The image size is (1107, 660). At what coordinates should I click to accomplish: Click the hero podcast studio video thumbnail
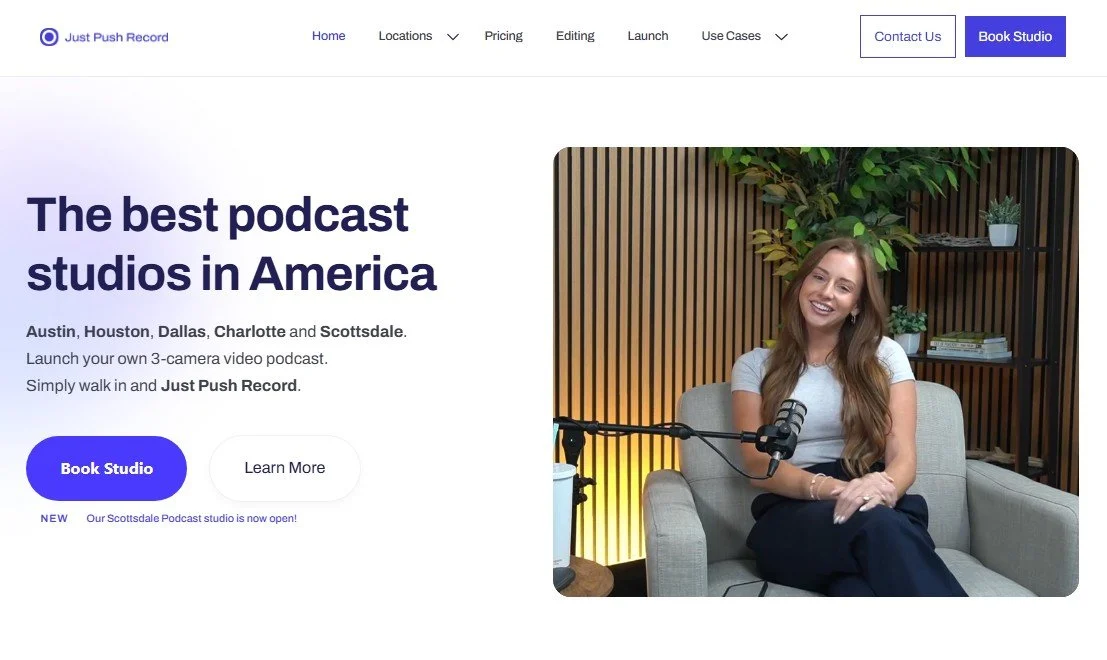(815, 372)
